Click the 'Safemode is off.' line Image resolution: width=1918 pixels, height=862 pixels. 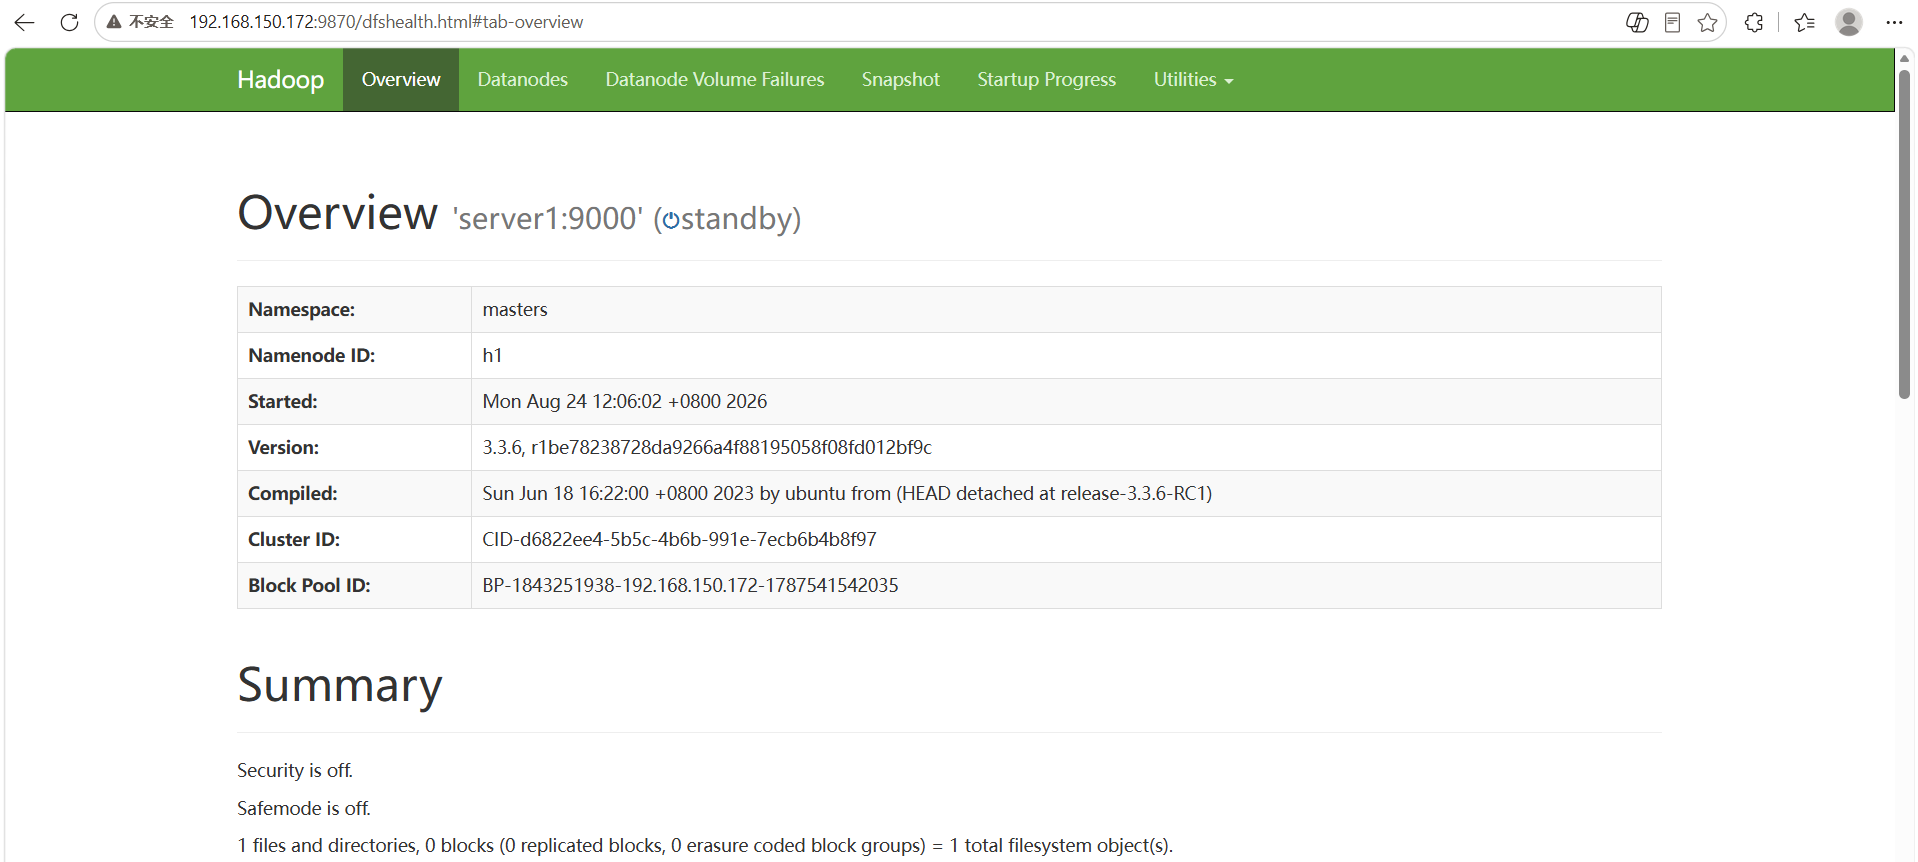(x=304, y=808)
